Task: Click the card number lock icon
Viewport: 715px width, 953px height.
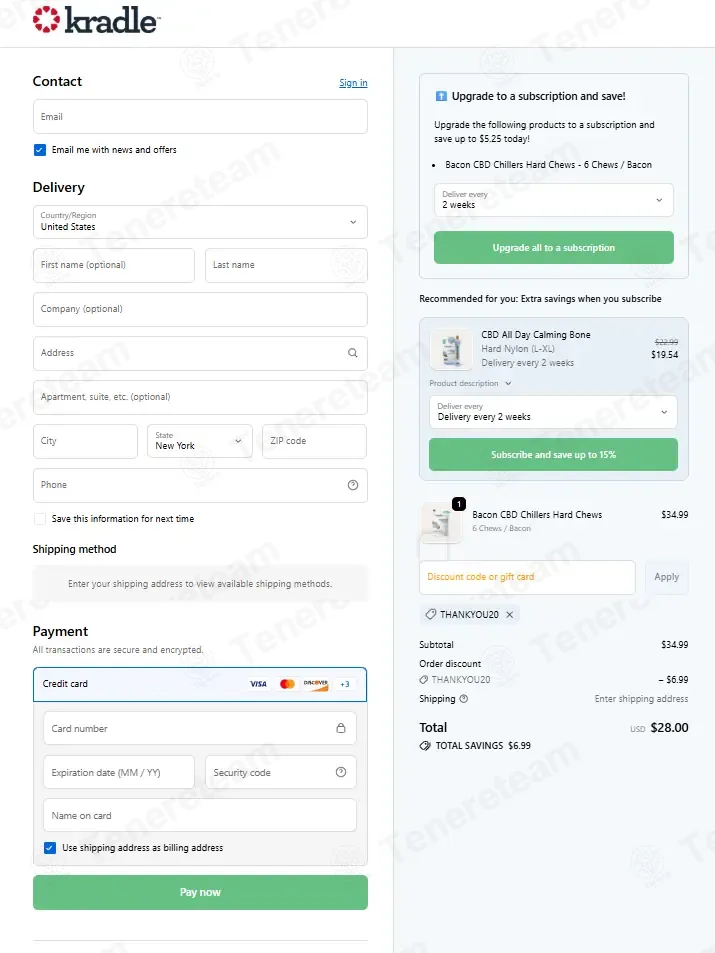Action: 341,728
